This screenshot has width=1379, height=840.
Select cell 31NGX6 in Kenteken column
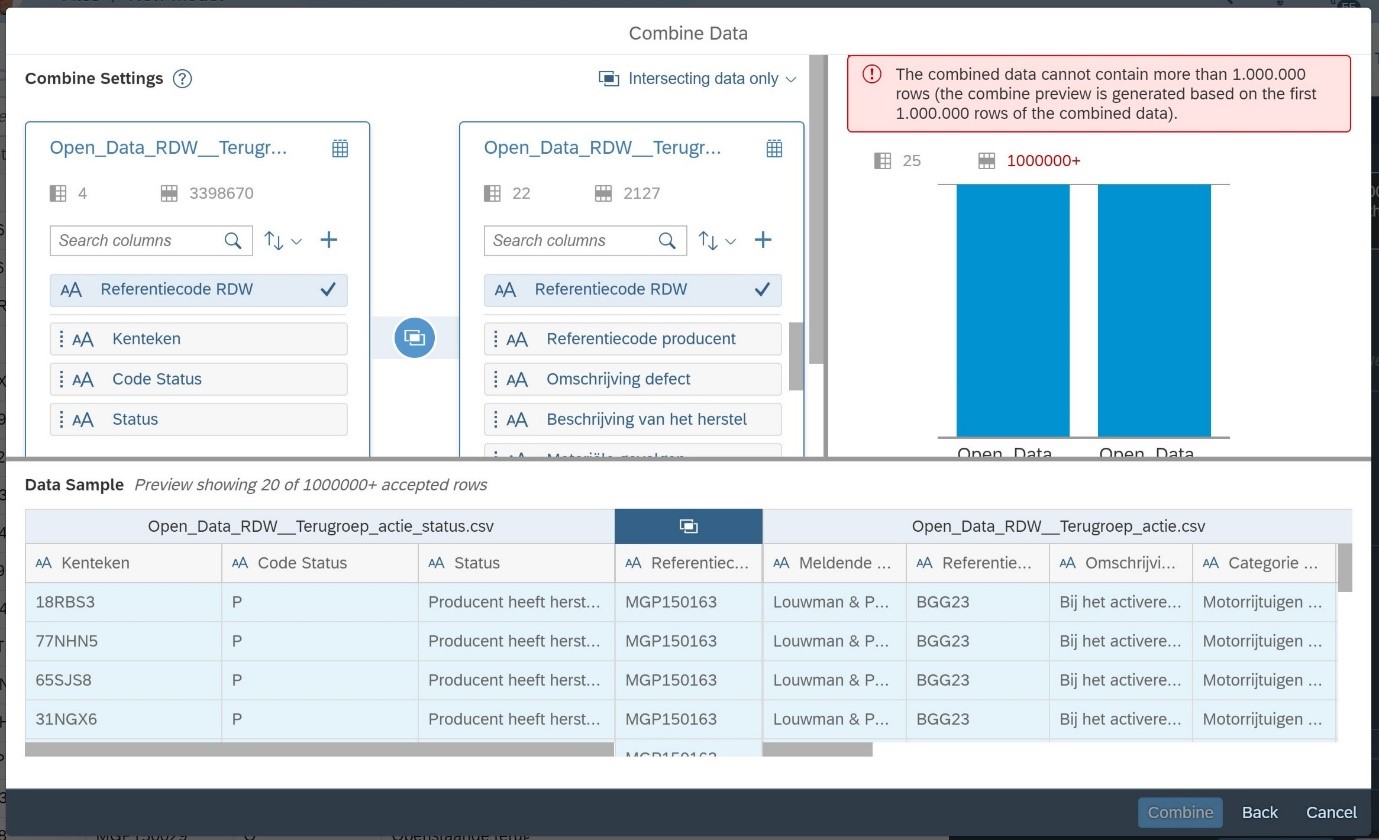123,719
